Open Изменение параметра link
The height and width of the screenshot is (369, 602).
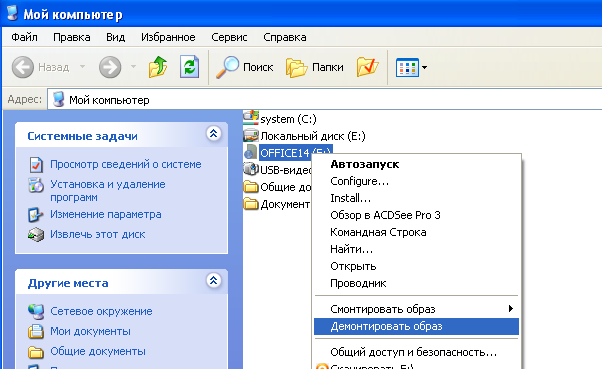106,214
